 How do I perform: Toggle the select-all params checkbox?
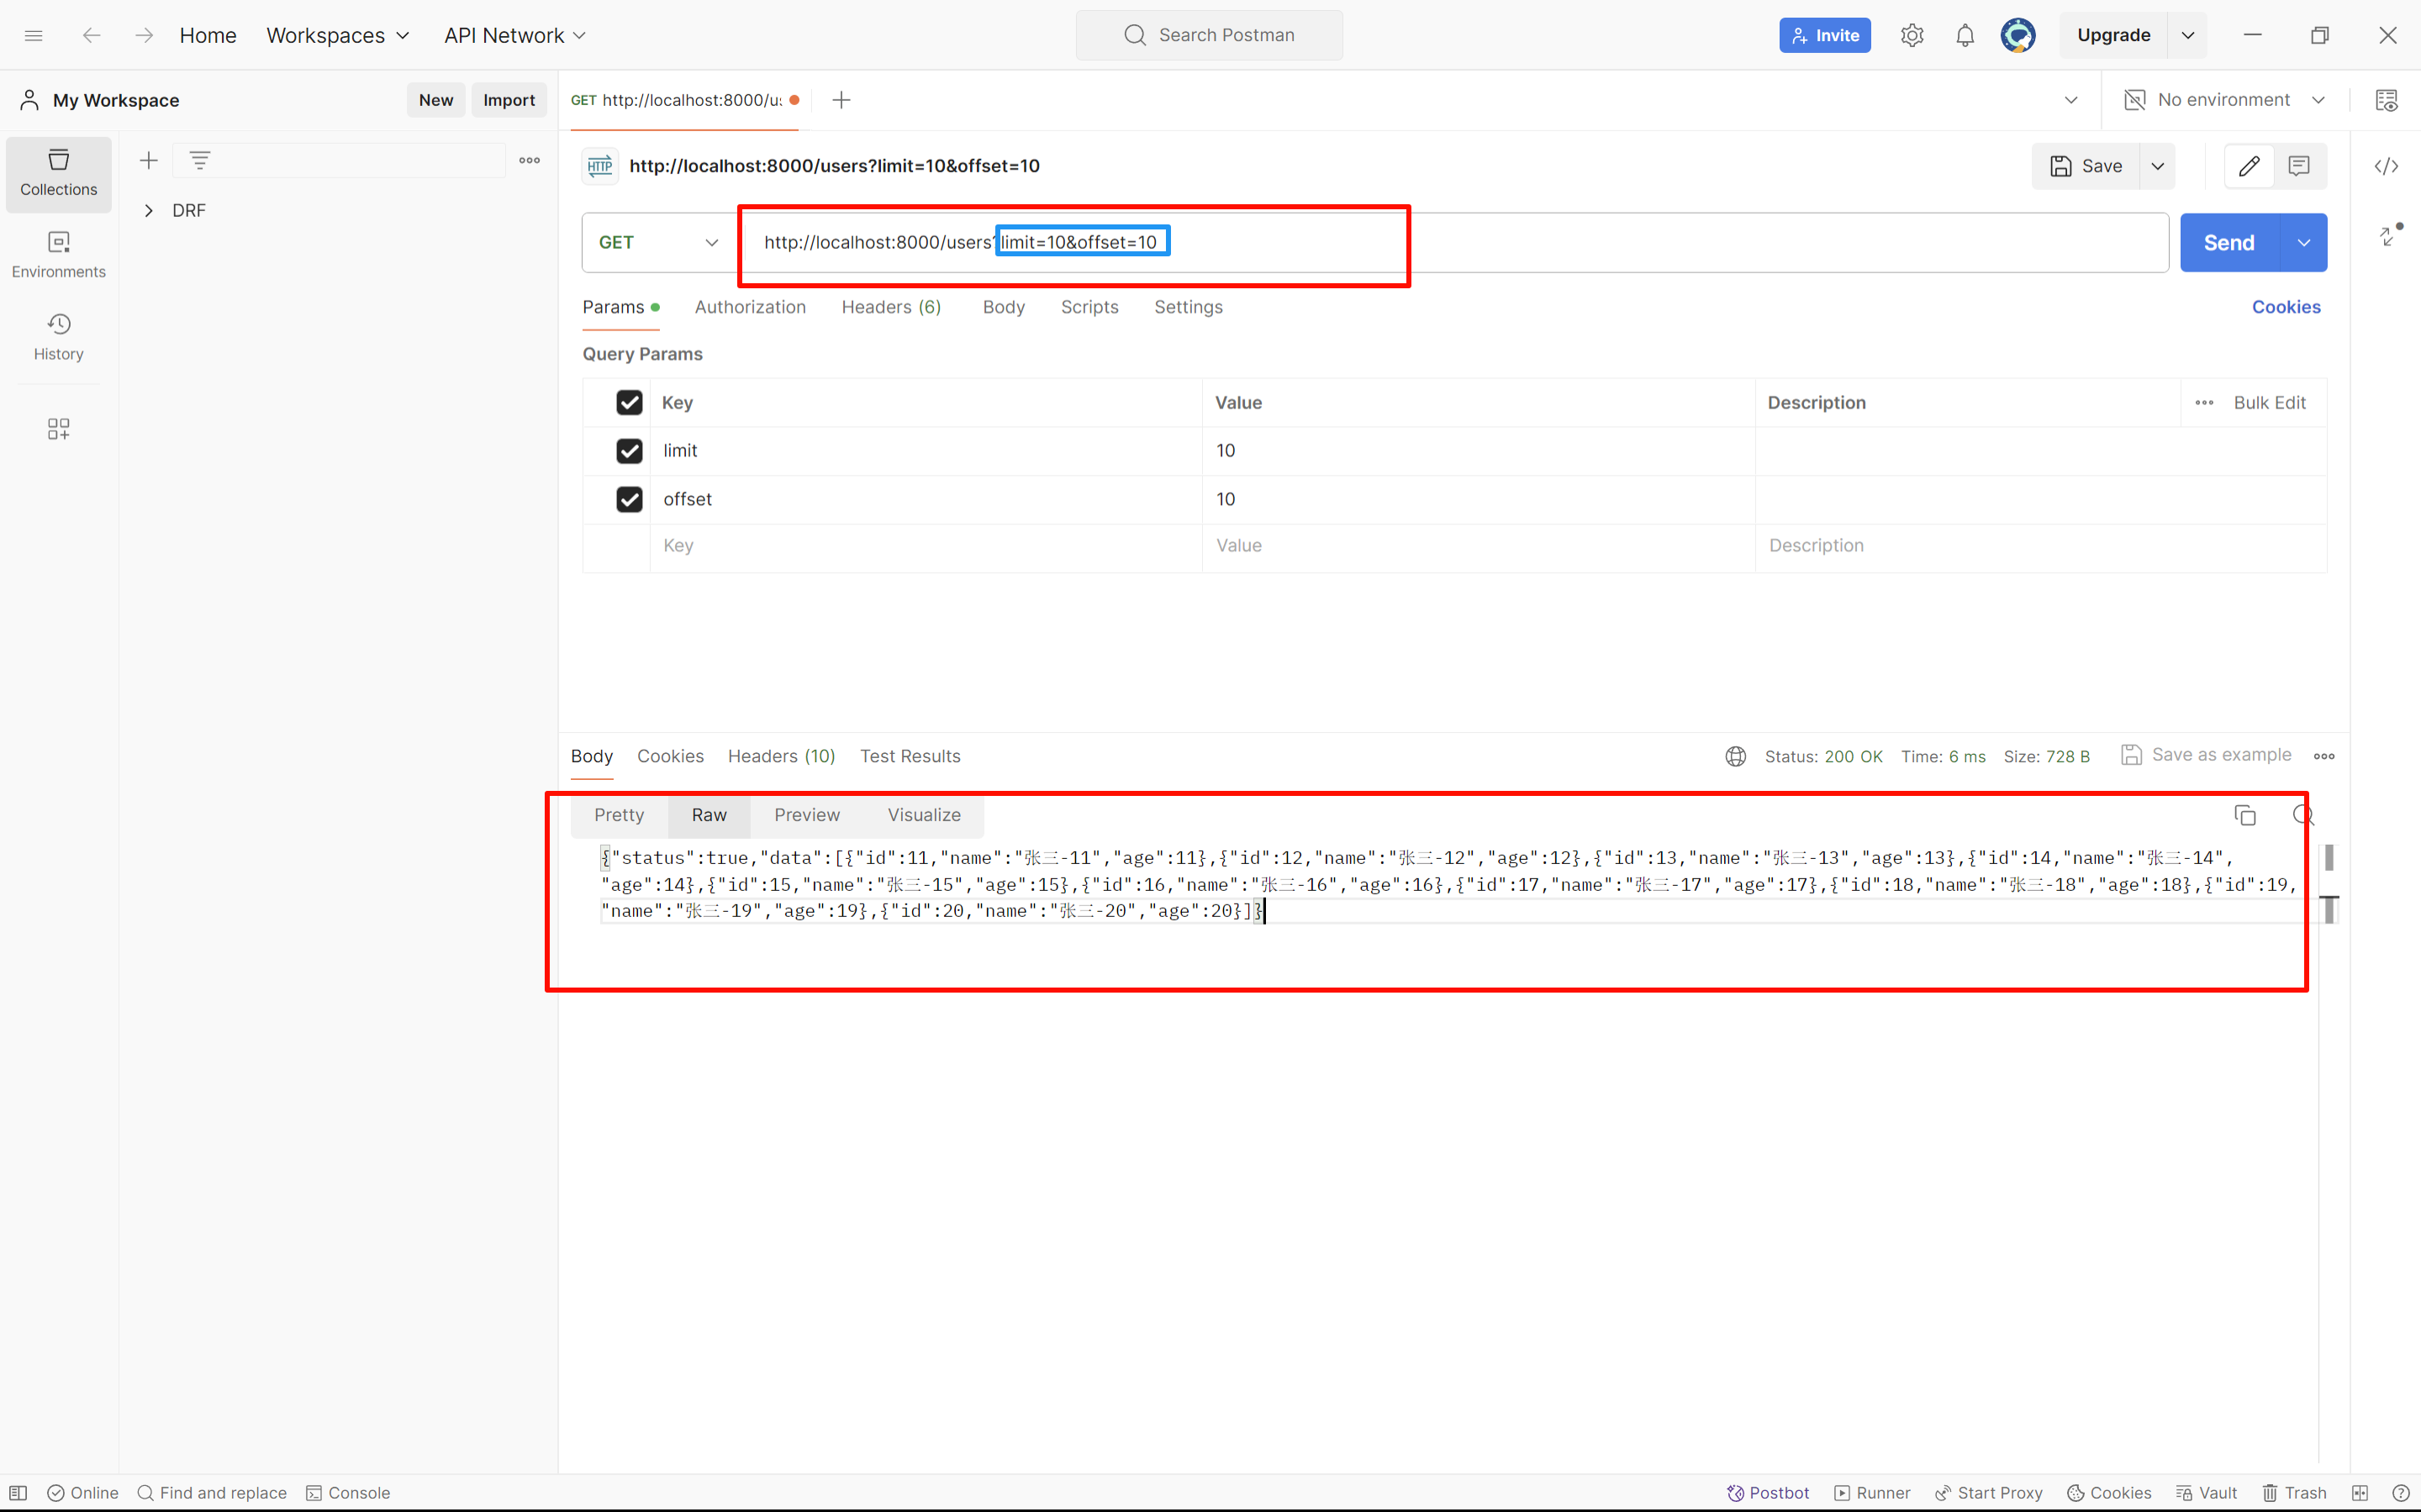(629, 402)
